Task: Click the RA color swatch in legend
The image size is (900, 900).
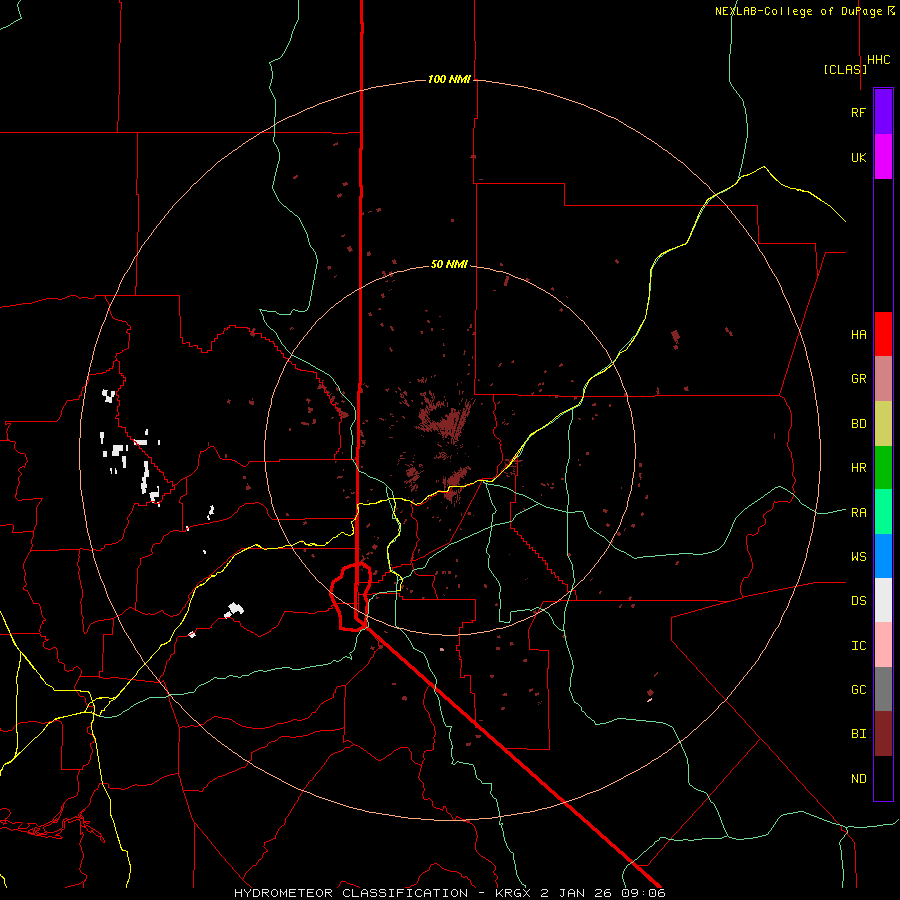Action: click(883, 512)
